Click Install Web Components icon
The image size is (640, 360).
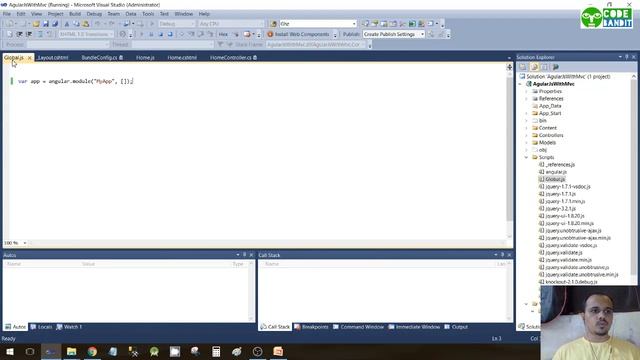[270, 34]
